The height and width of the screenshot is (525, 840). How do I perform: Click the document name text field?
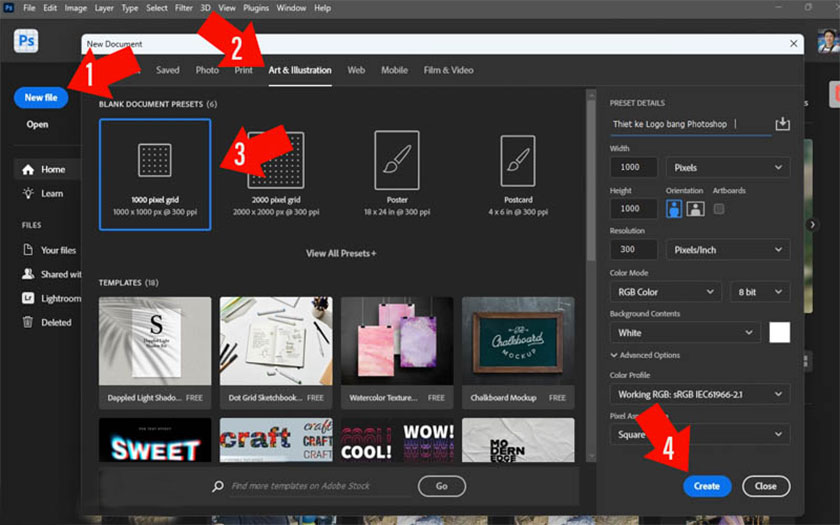[x=691, y=124]
